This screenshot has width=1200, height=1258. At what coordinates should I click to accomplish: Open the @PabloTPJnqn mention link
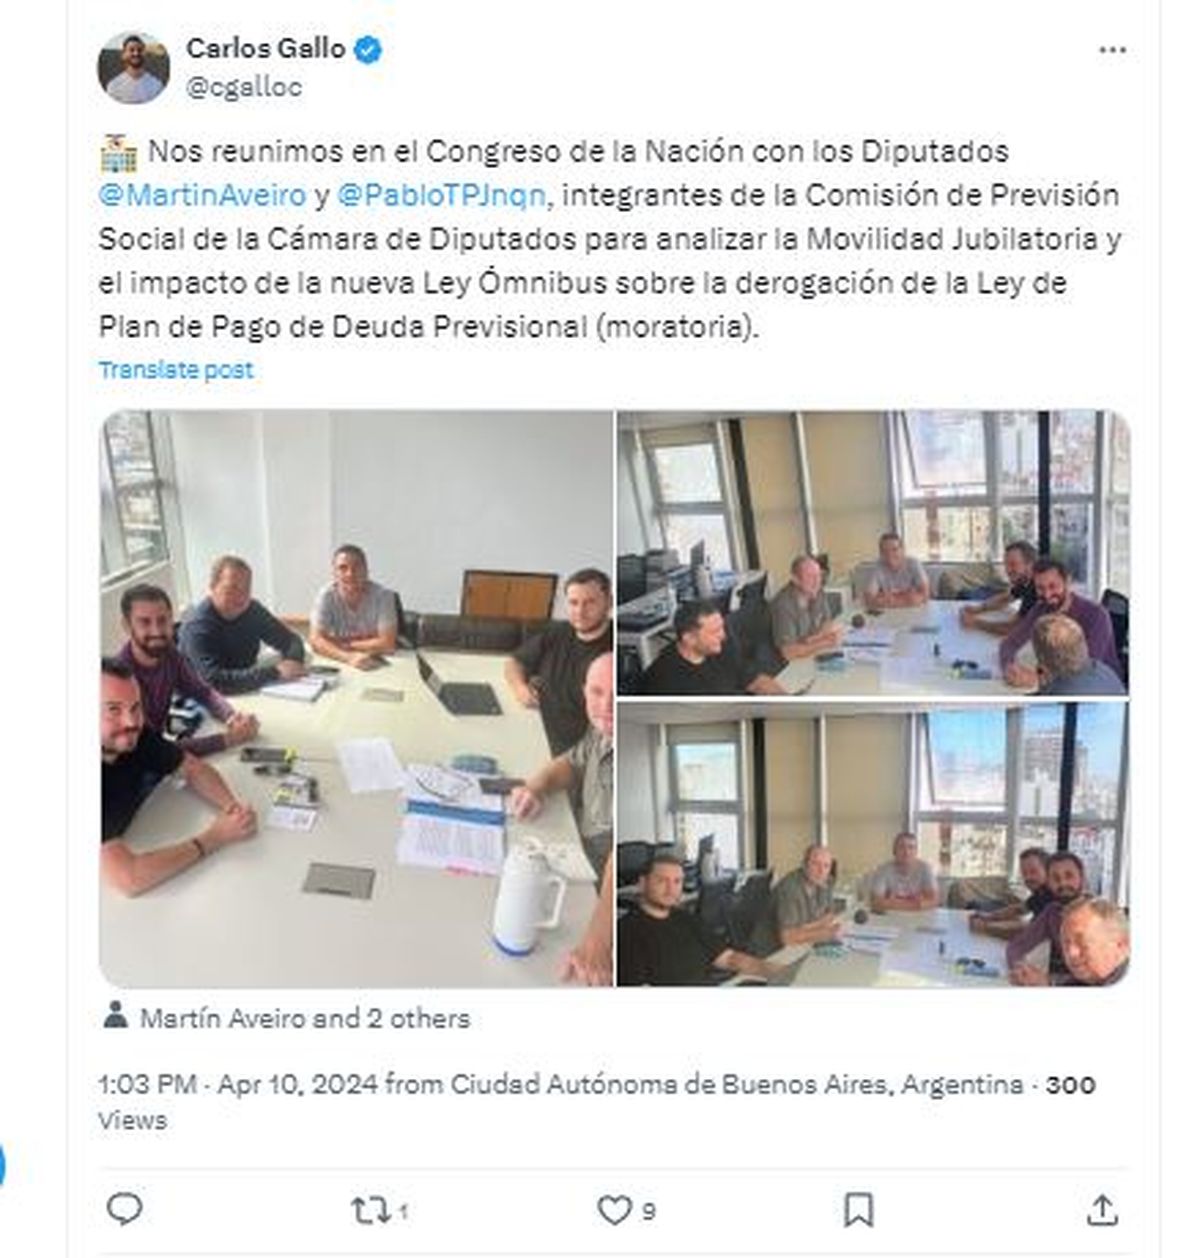click(x=442, y=195)
